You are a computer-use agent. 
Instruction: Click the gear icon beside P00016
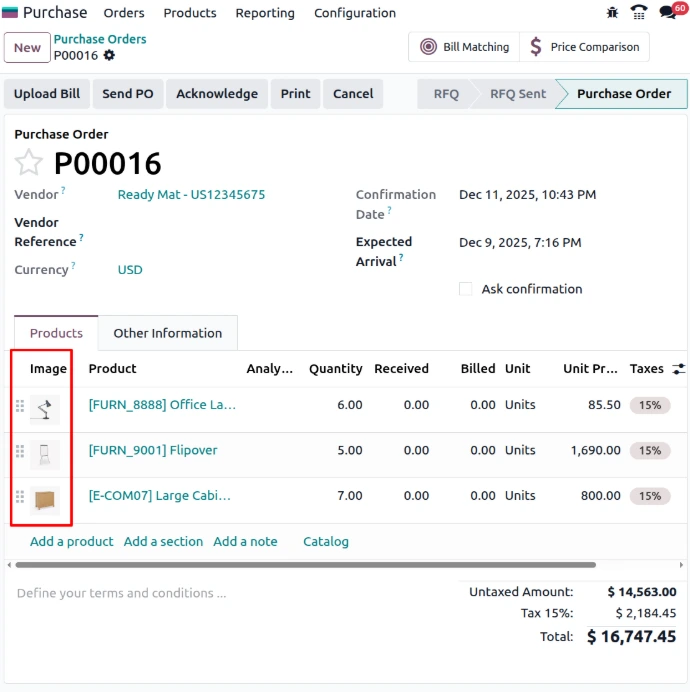tap(110, 56)
